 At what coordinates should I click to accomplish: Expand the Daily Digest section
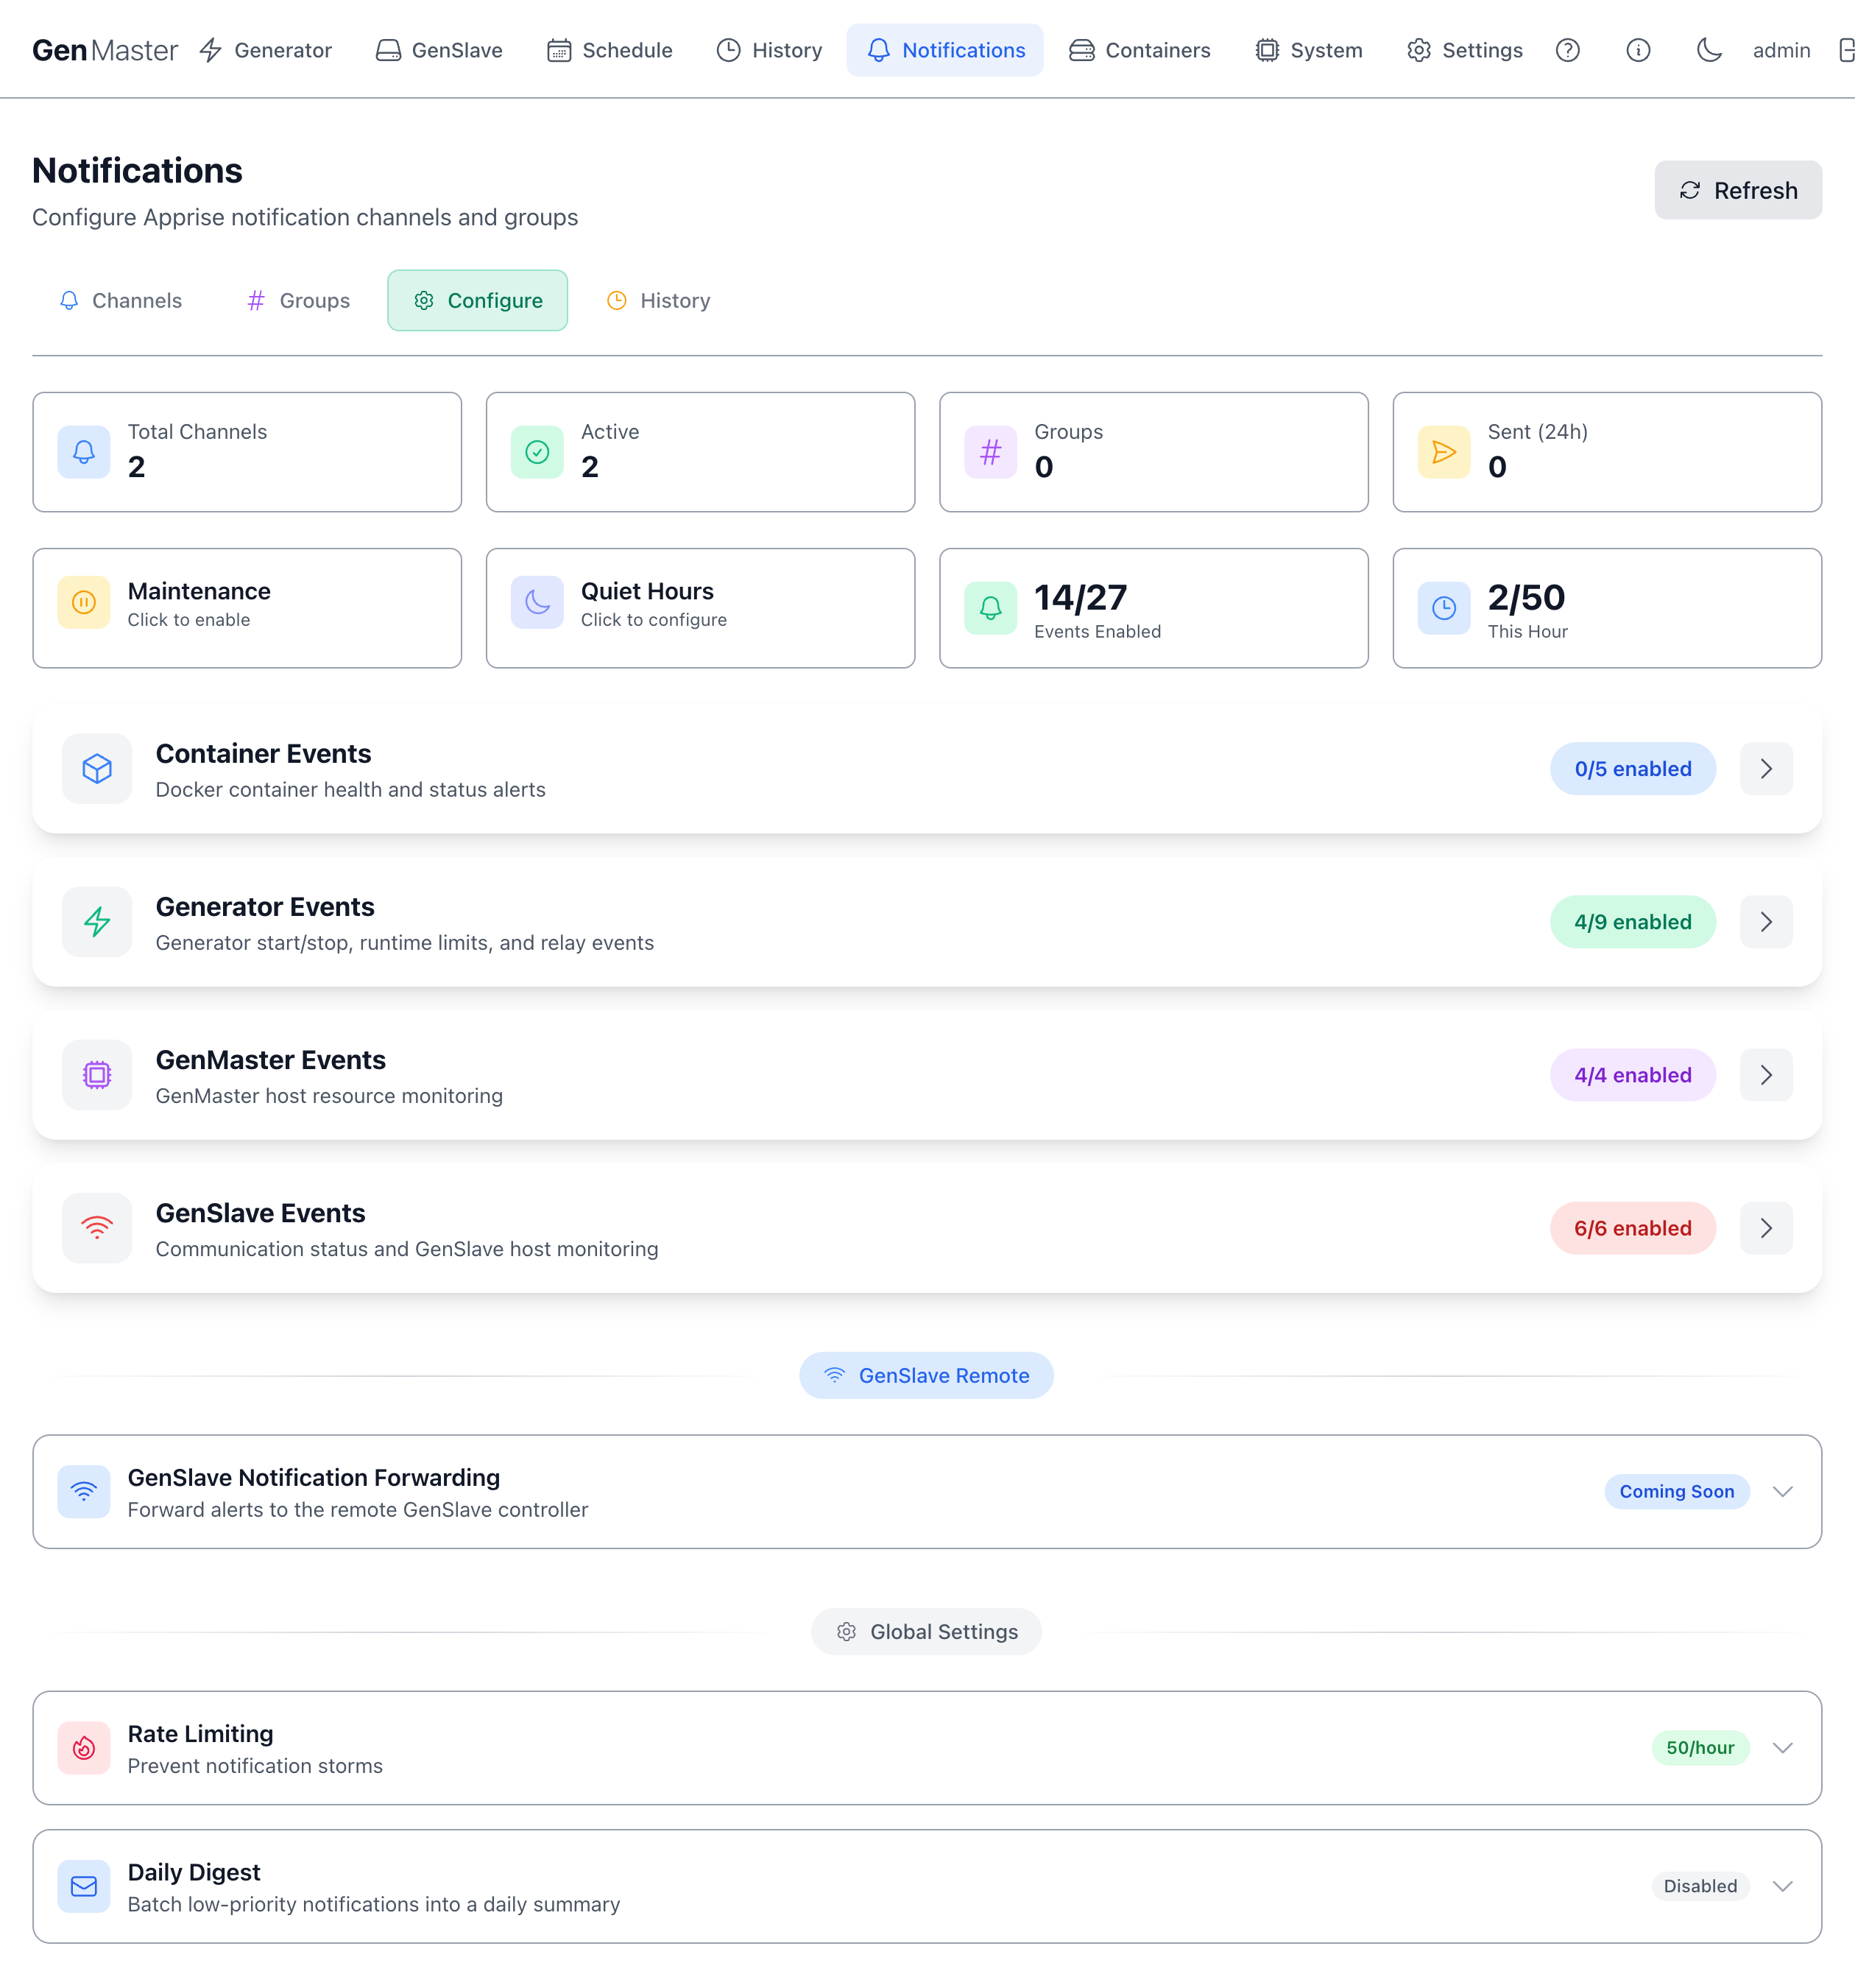pyautogui.click(x=1782, y=1886)
